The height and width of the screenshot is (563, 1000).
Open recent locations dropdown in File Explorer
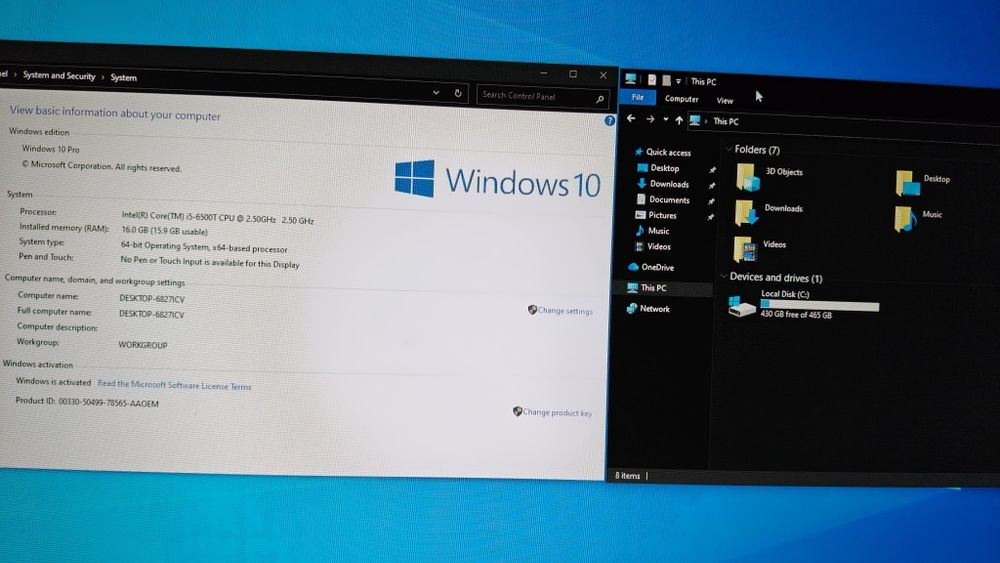665,119
